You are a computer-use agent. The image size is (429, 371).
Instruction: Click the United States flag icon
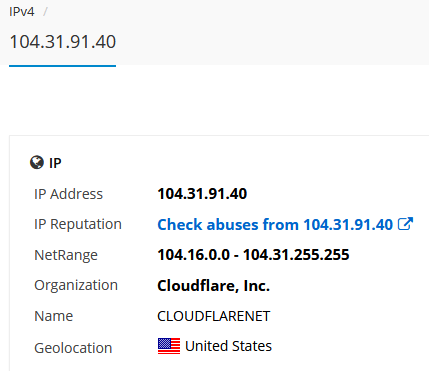169,346
